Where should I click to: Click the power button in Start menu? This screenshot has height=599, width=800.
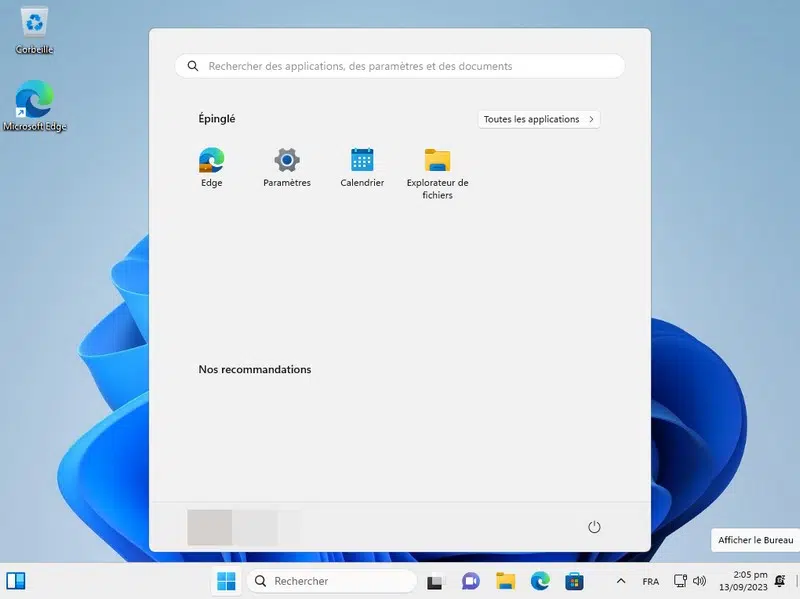594,527
